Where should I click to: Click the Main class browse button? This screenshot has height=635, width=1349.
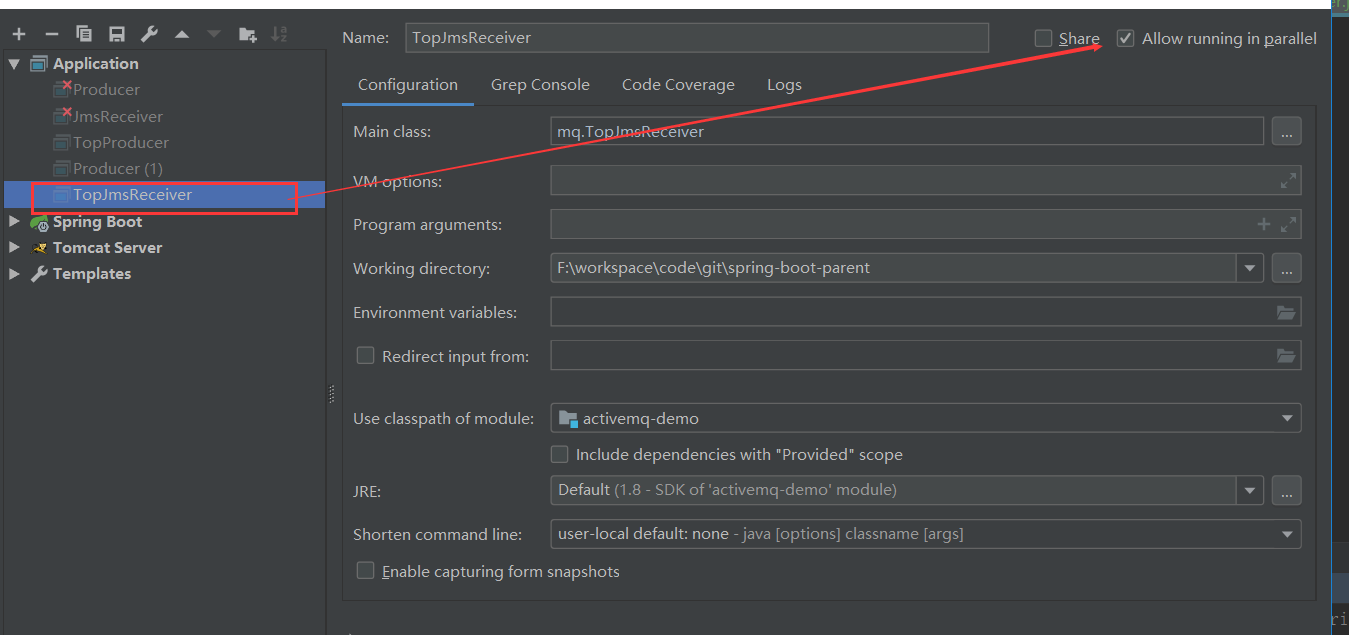(1286, 131)
